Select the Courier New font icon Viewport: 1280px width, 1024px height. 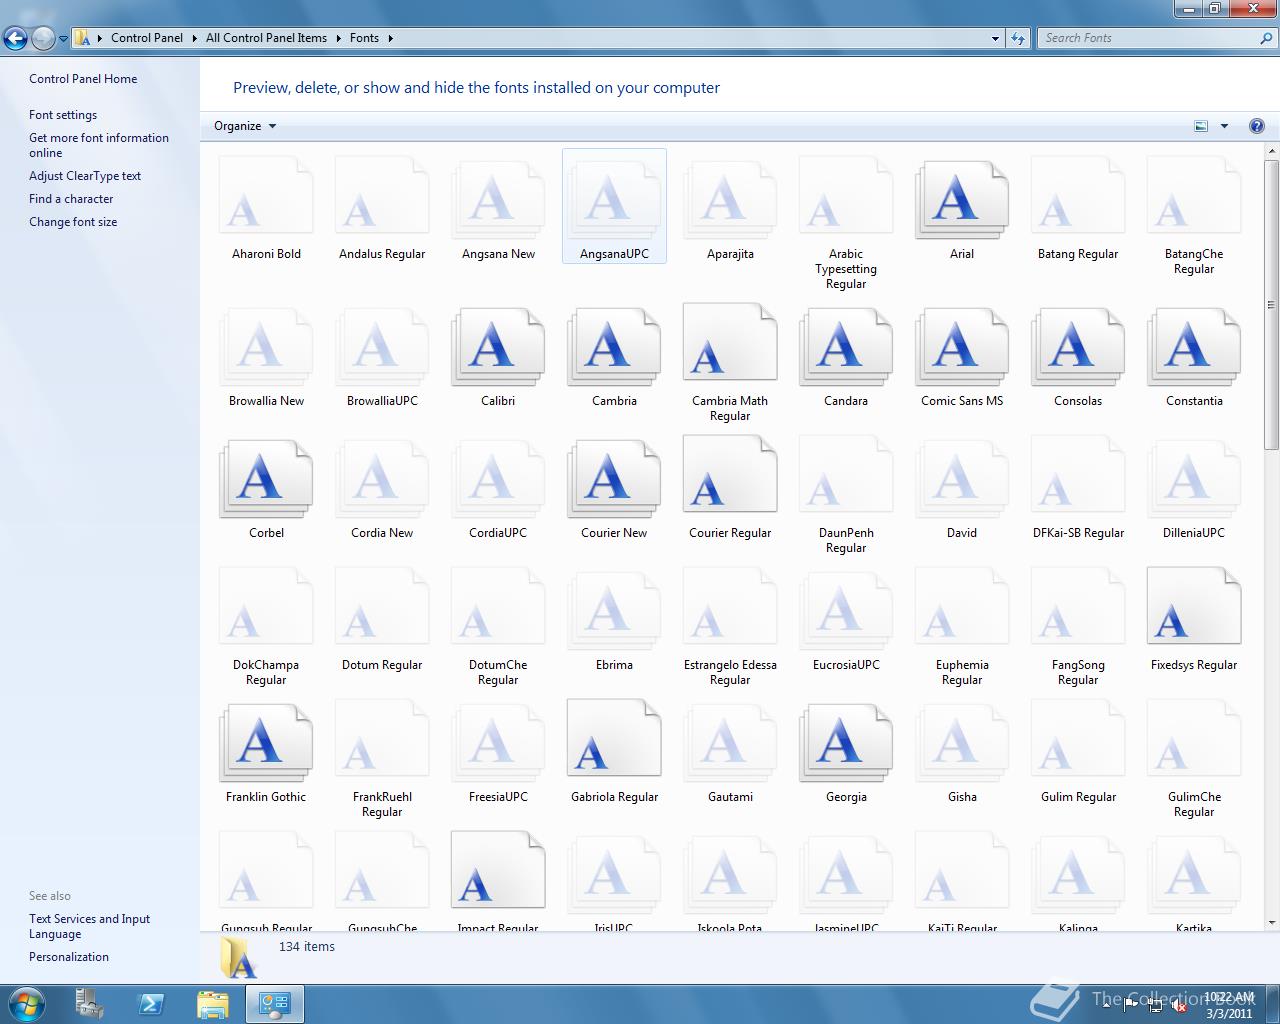(x=613, y=477)
